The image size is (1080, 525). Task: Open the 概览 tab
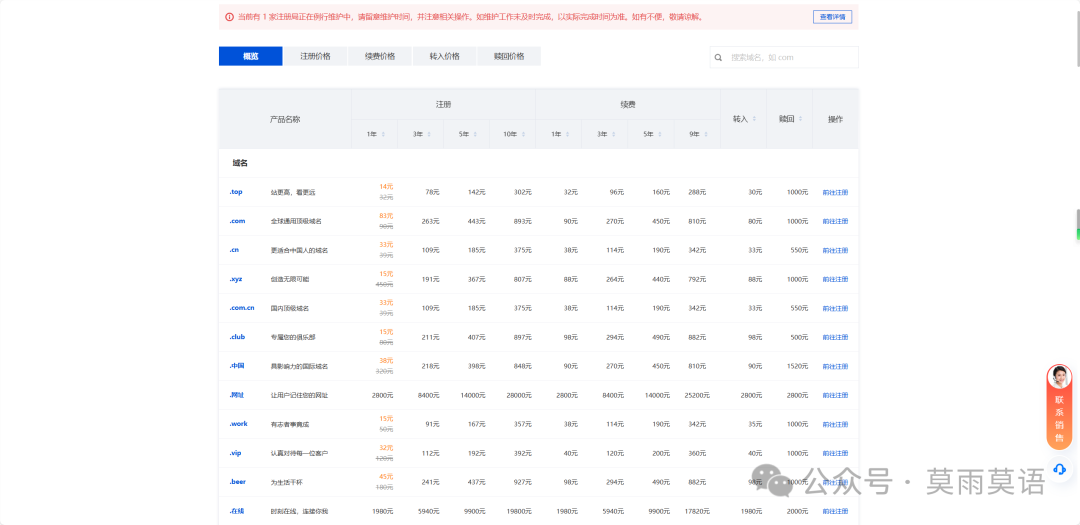tap(251, 56)
